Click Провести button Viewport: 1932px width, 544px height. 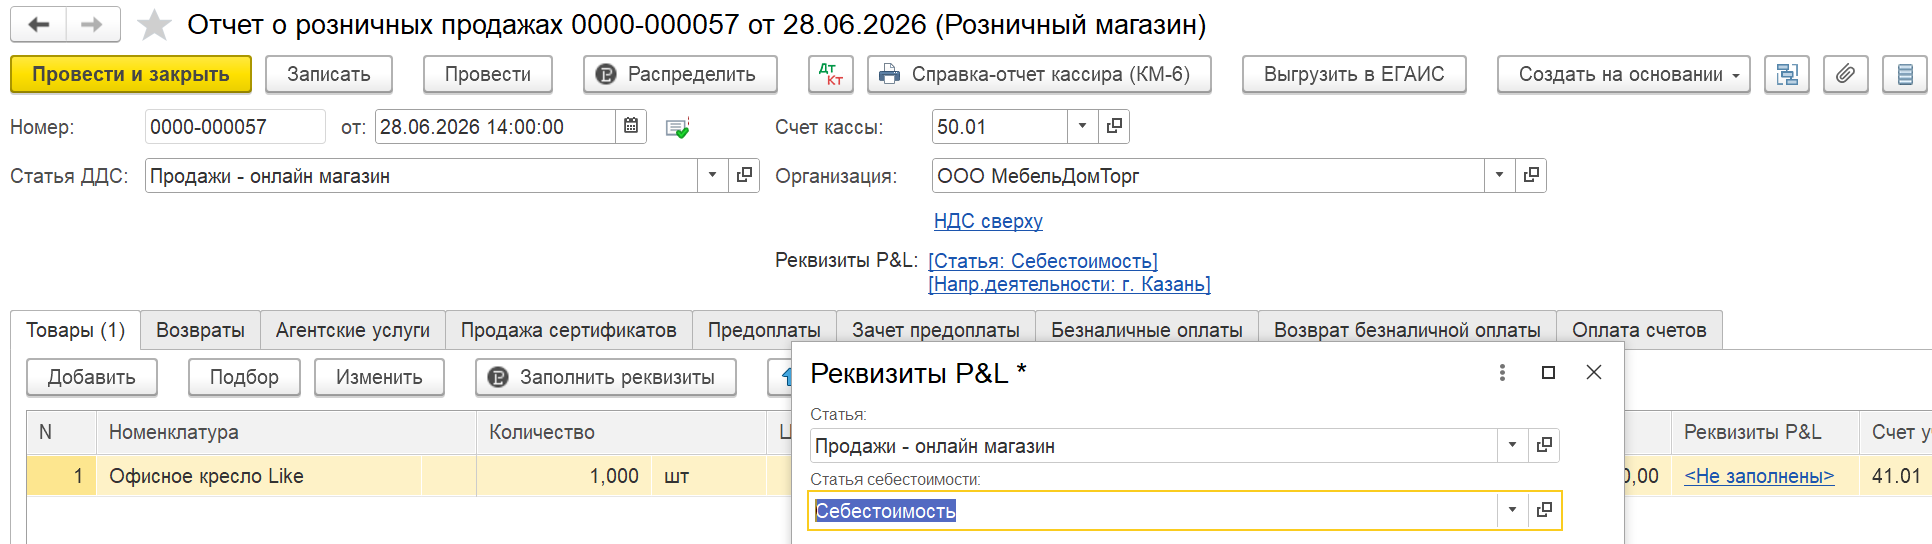point(488,74)
